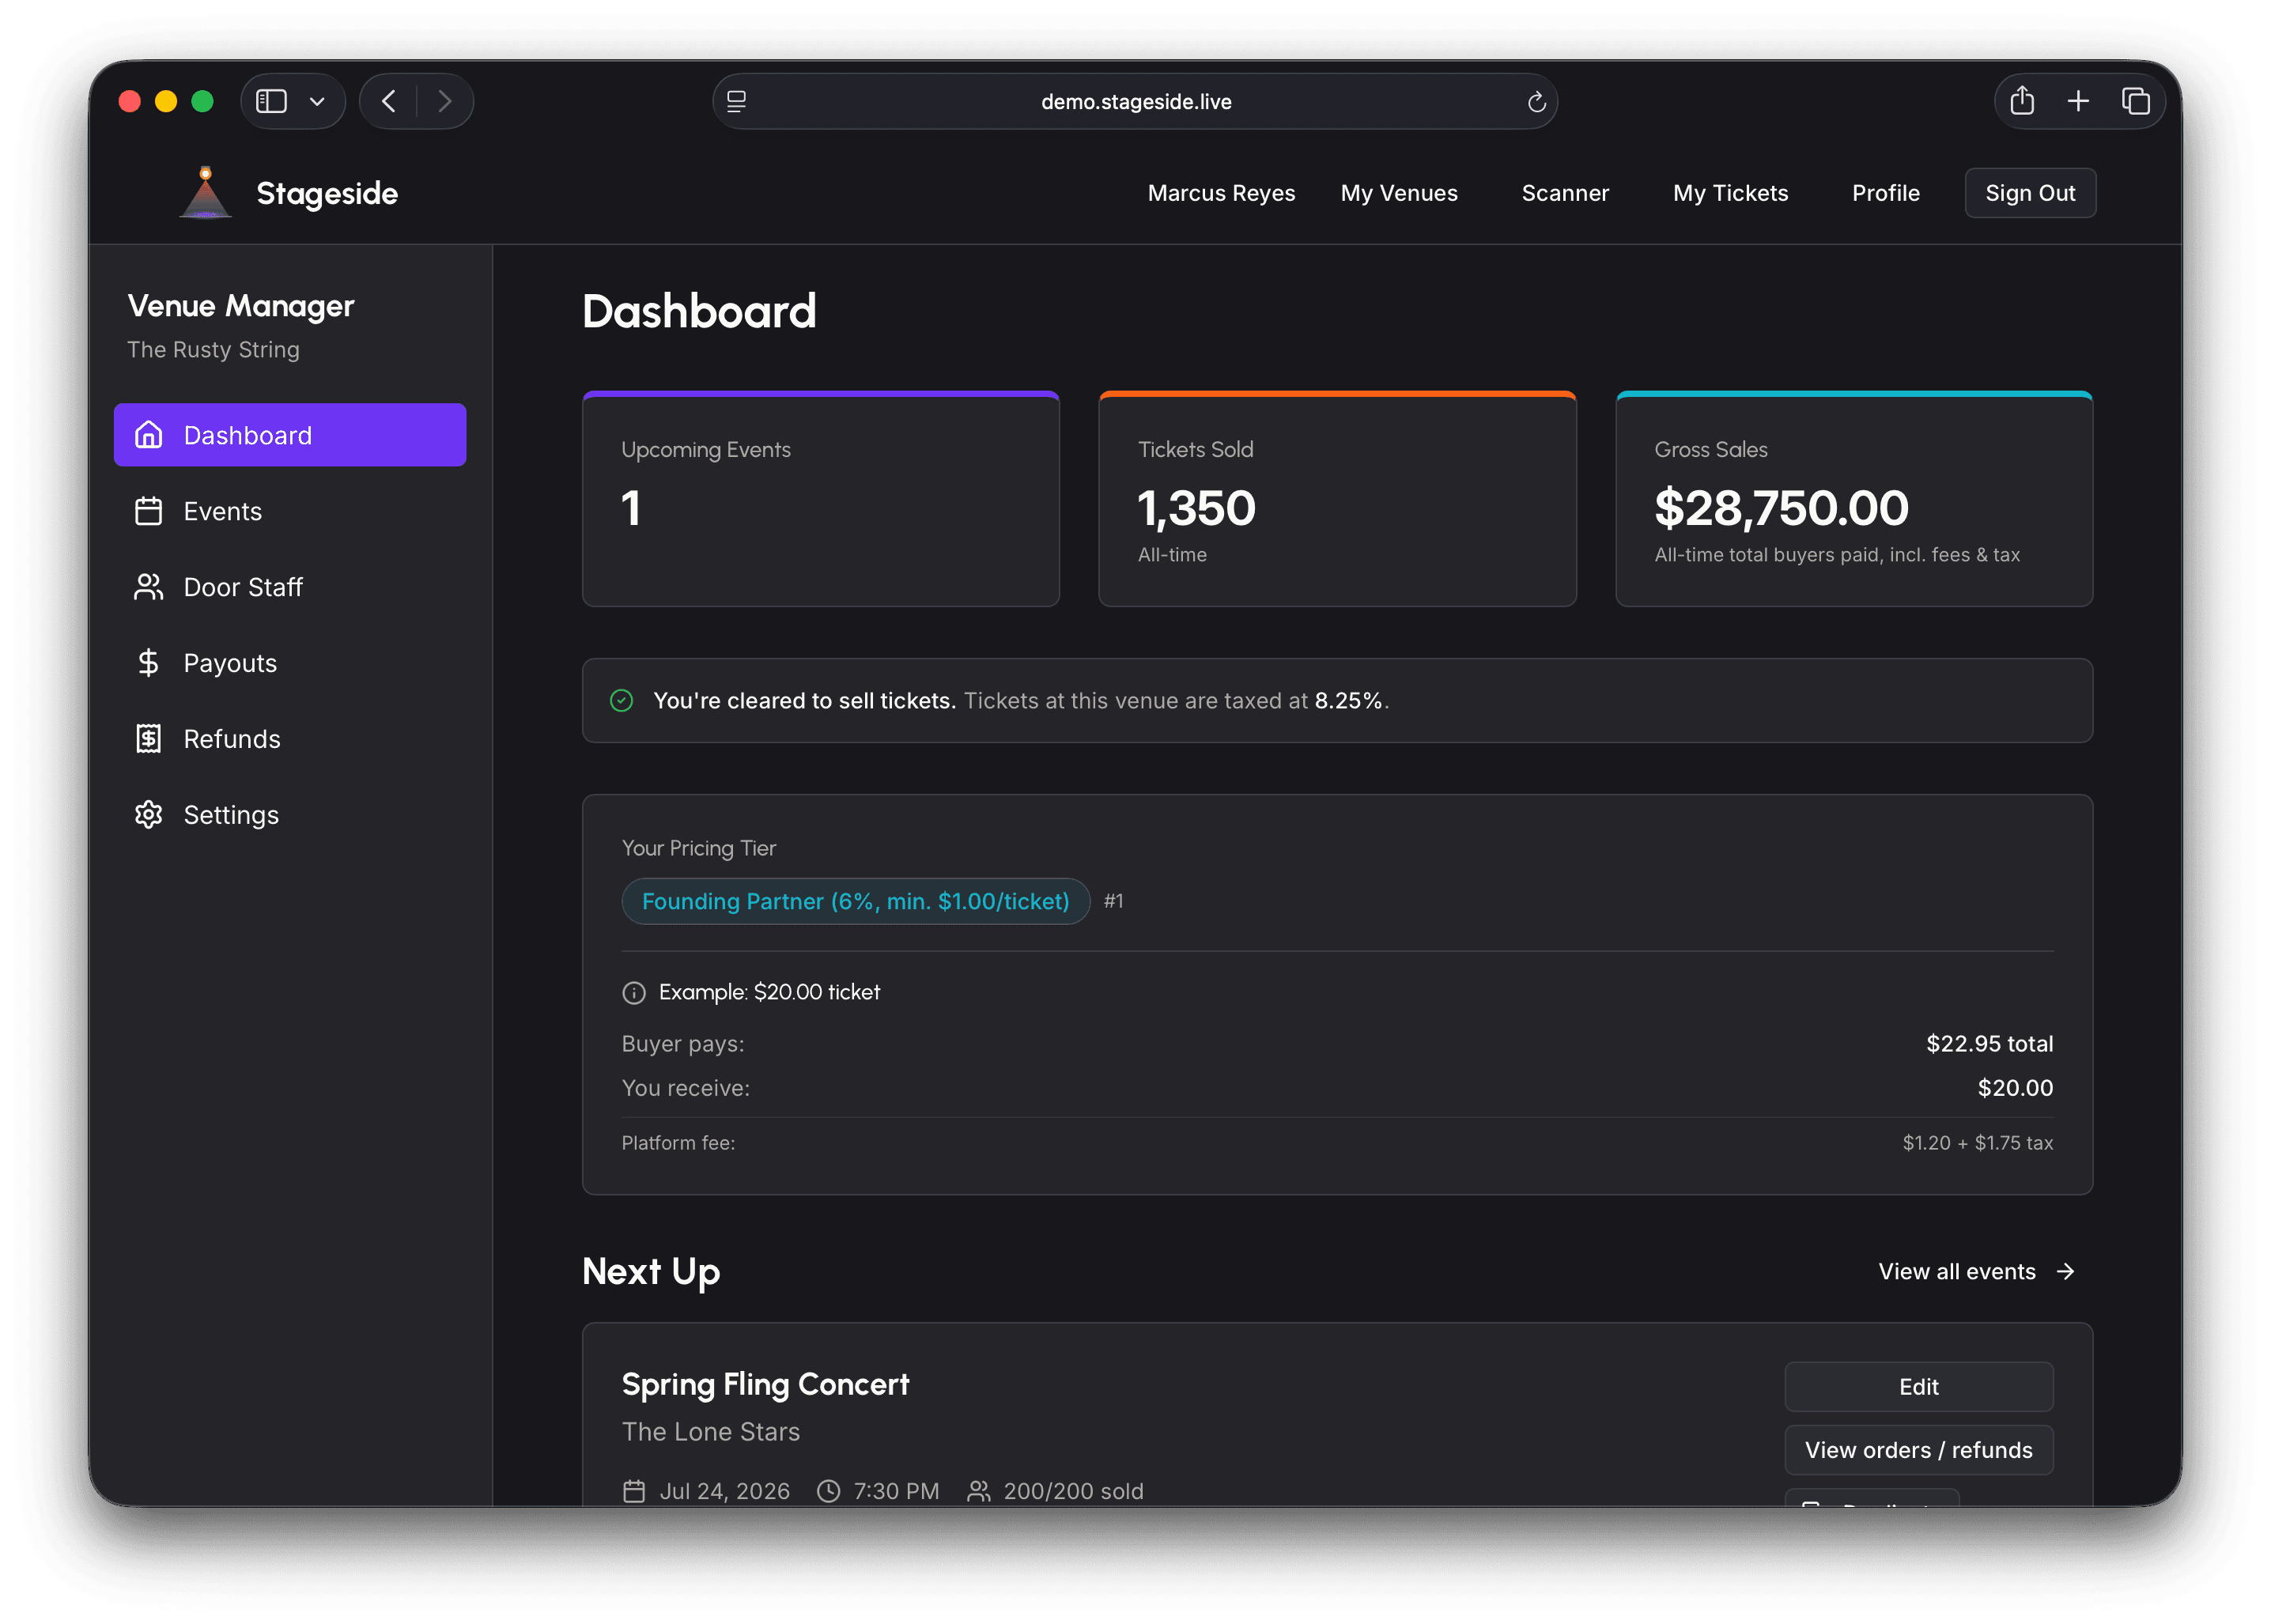Click the Stageside brand name
The height and width of the screenshot is (1624, 2271).
pyautogui.click(x=327, y=193)
